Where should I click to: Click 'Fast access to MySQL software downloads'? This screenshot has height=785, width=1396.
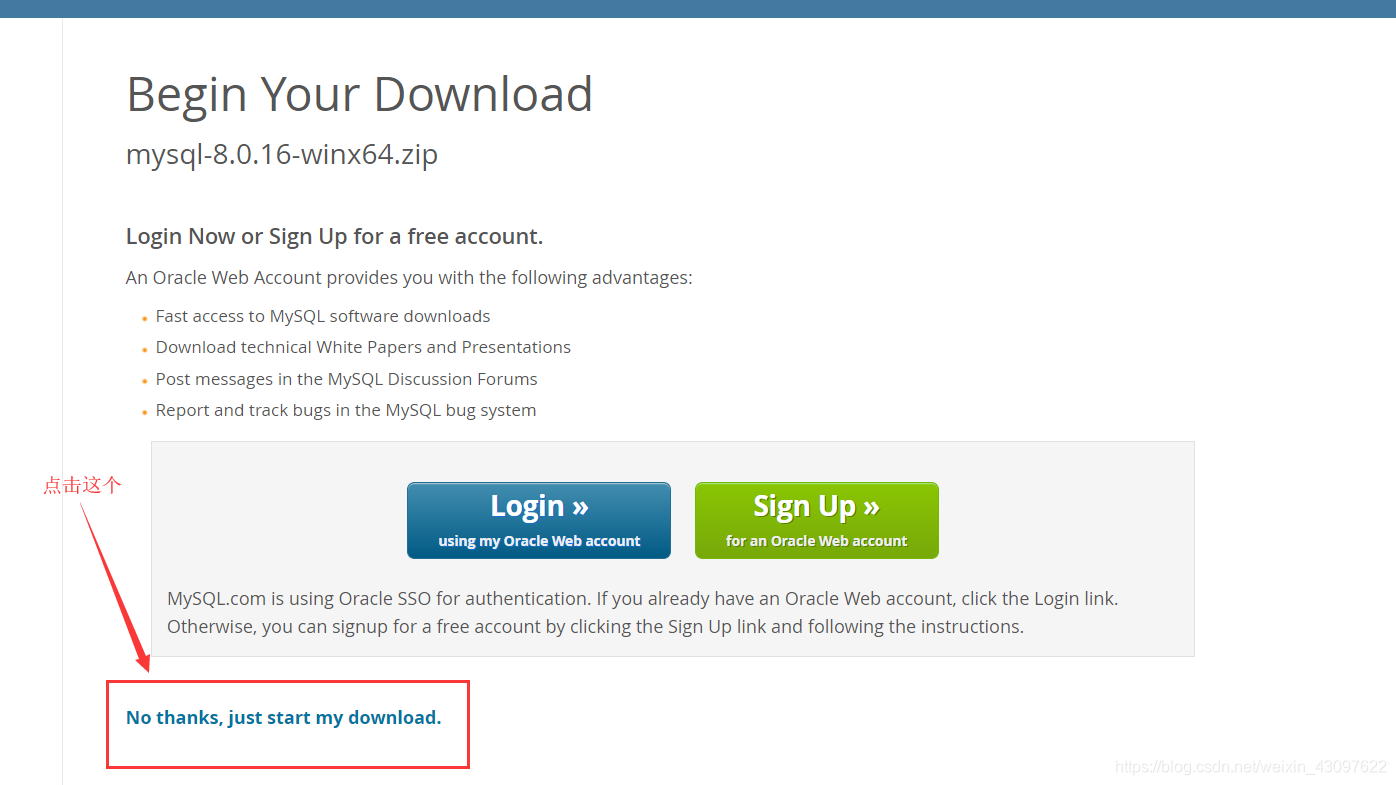click(x=323, y=316)
